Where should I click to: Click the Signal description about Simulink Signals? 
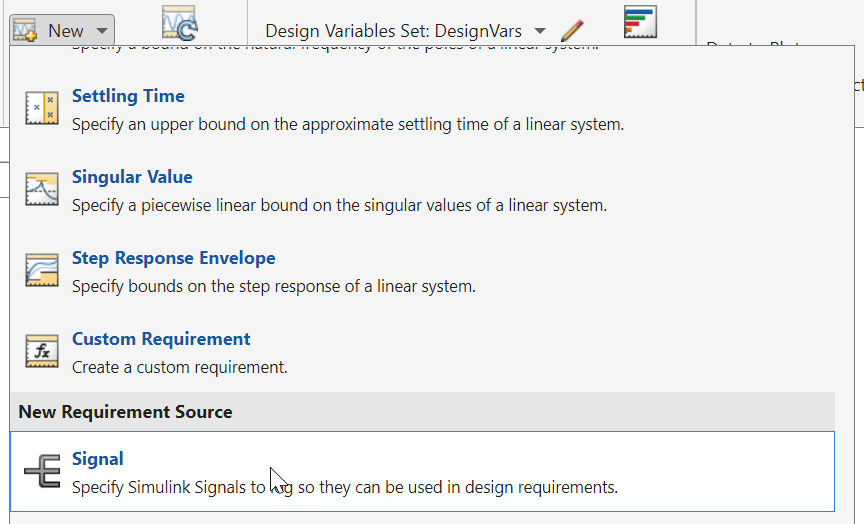[x=345, y=488]
